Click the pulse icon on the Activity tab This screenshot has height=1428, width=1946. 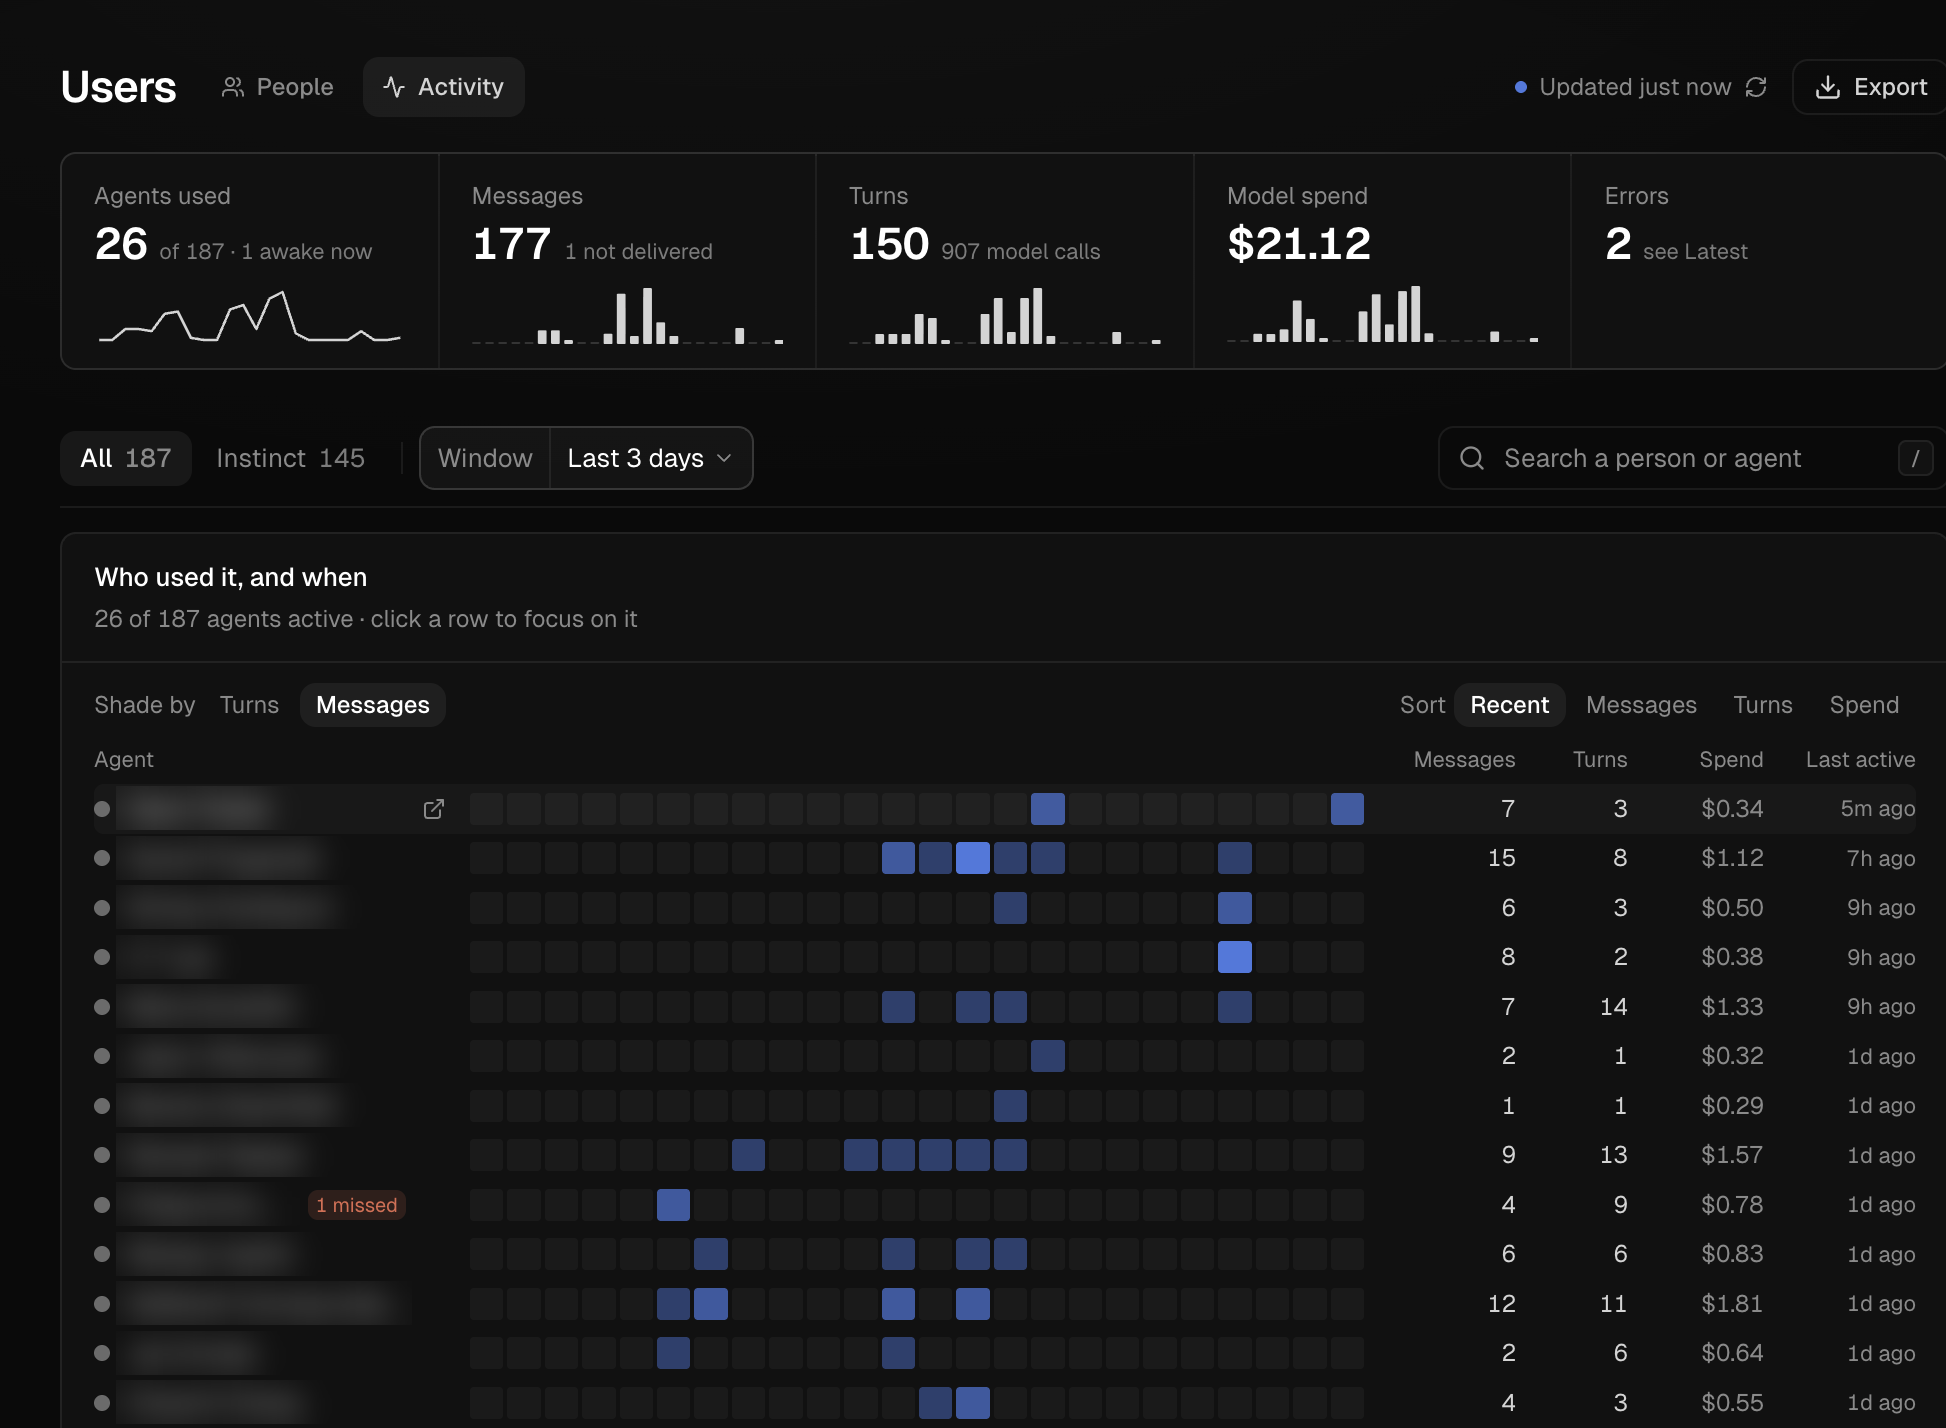tap(394, 87)
